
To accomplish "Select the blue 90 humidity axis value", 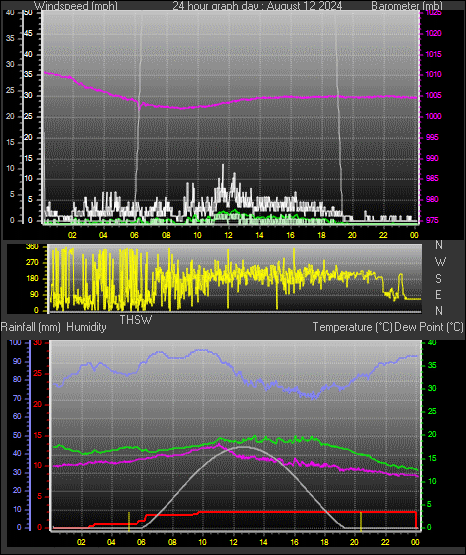I will pyautogui.click(x=17, y=361).
